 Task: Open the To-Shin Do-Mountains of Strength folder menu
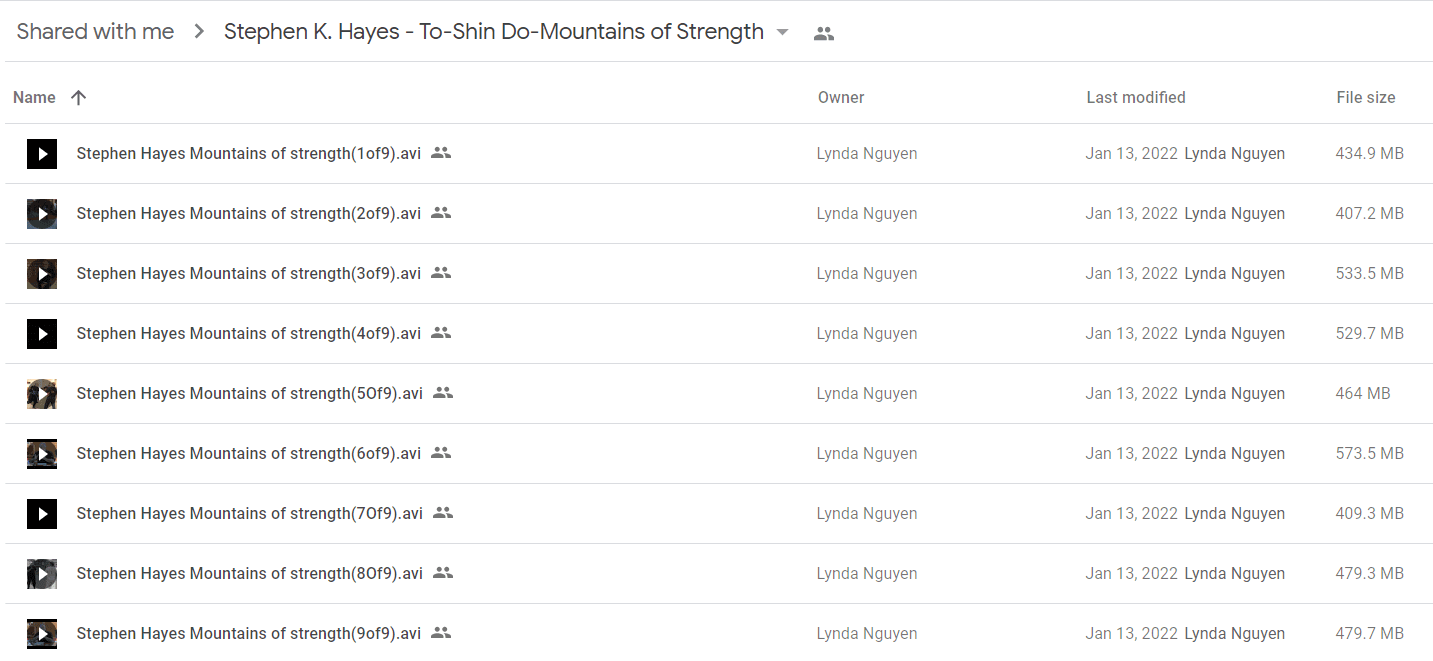coord(494,32)
